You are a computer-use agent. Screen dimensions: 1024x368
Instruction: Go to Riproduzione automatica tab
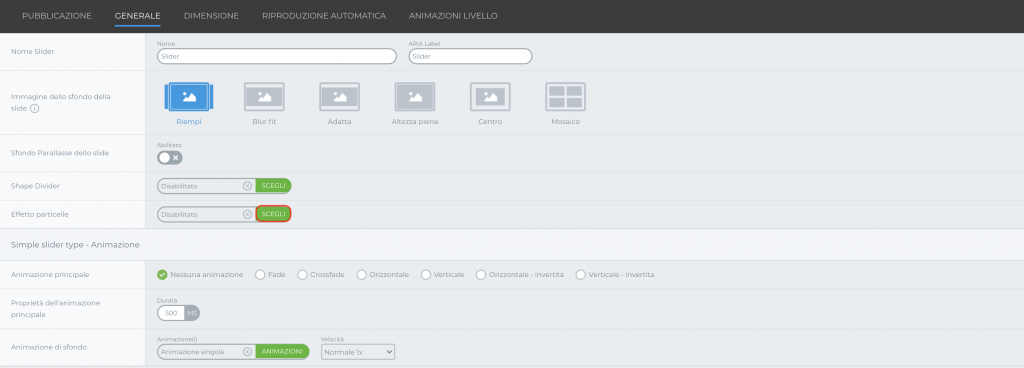pyautogui.click(x=324, y=16)
